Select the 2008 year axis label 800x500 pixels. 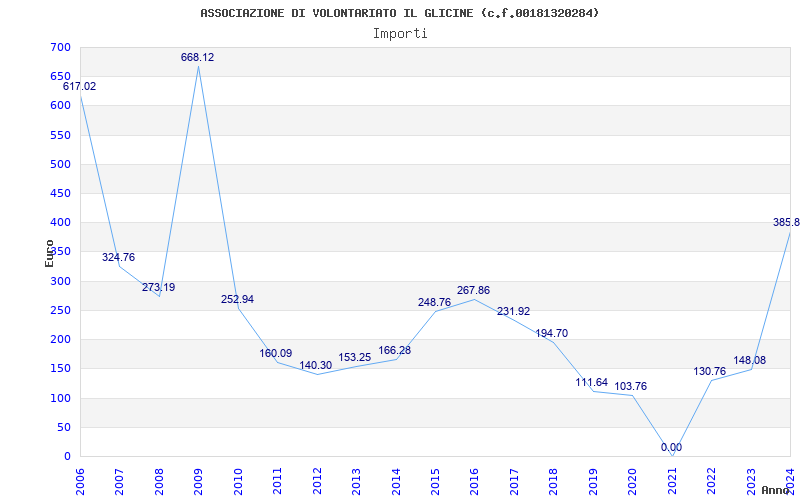[x=159, y=481]
